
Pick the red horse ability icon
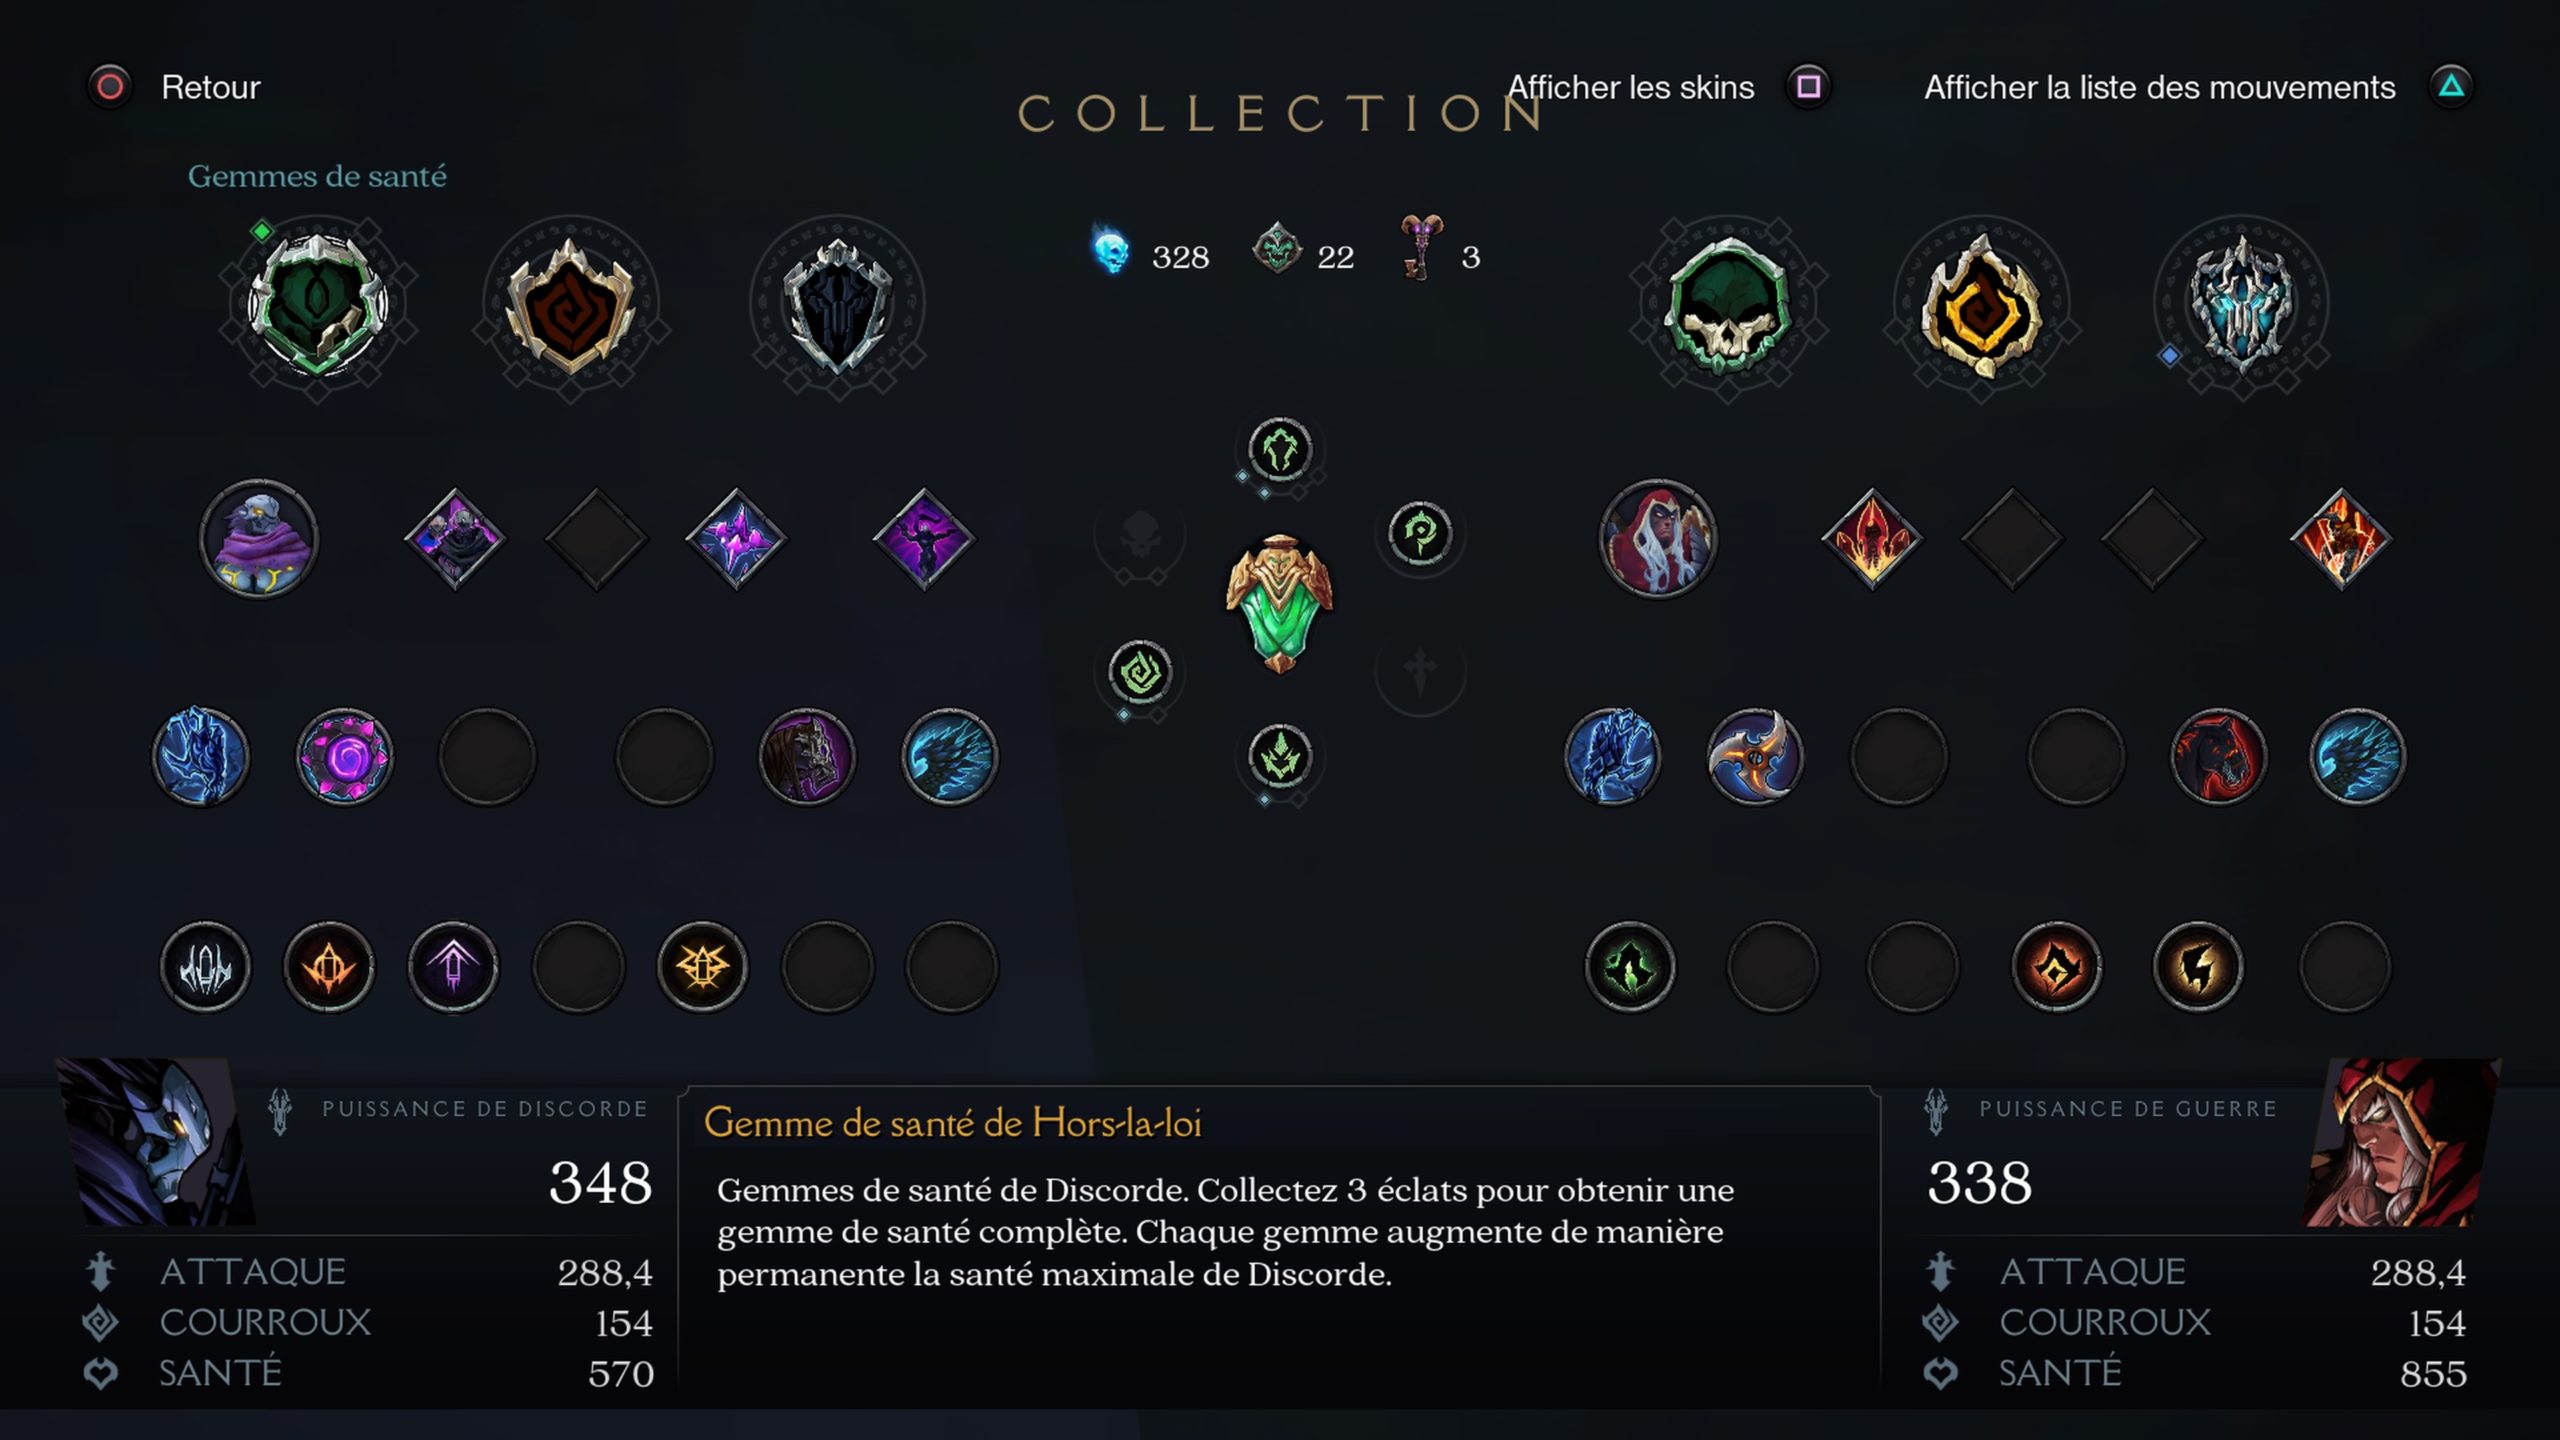pos(2217,757)
